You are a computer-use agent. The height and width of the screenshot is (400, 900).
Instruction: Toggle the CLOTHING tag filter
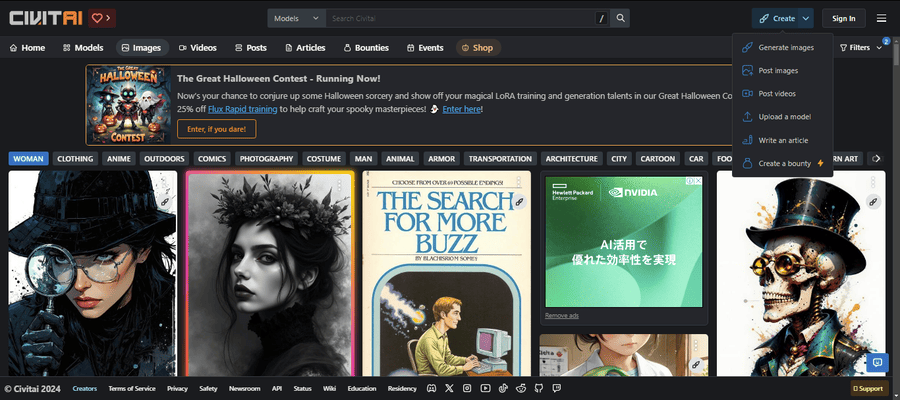[76, 159]
